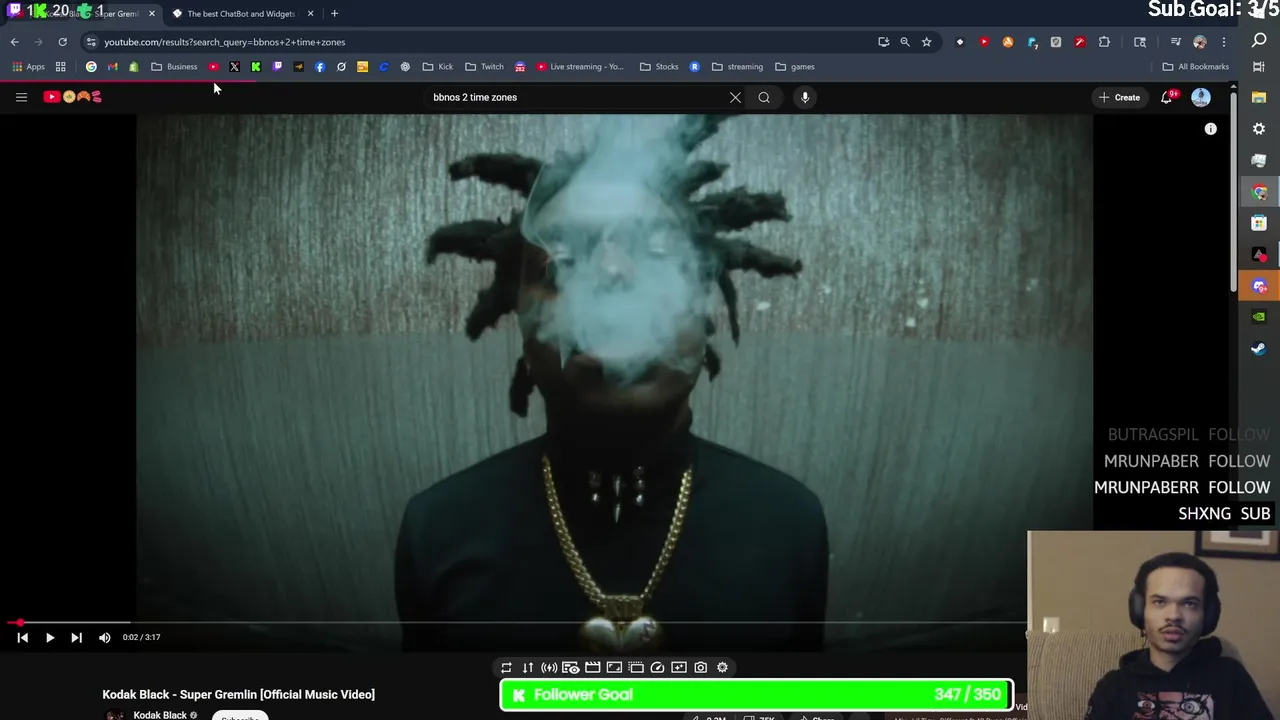The height and width of the screenshot is (720, 1280).
Task: Expand the Stocks bookmarks folder
Action: pos(659,67)
